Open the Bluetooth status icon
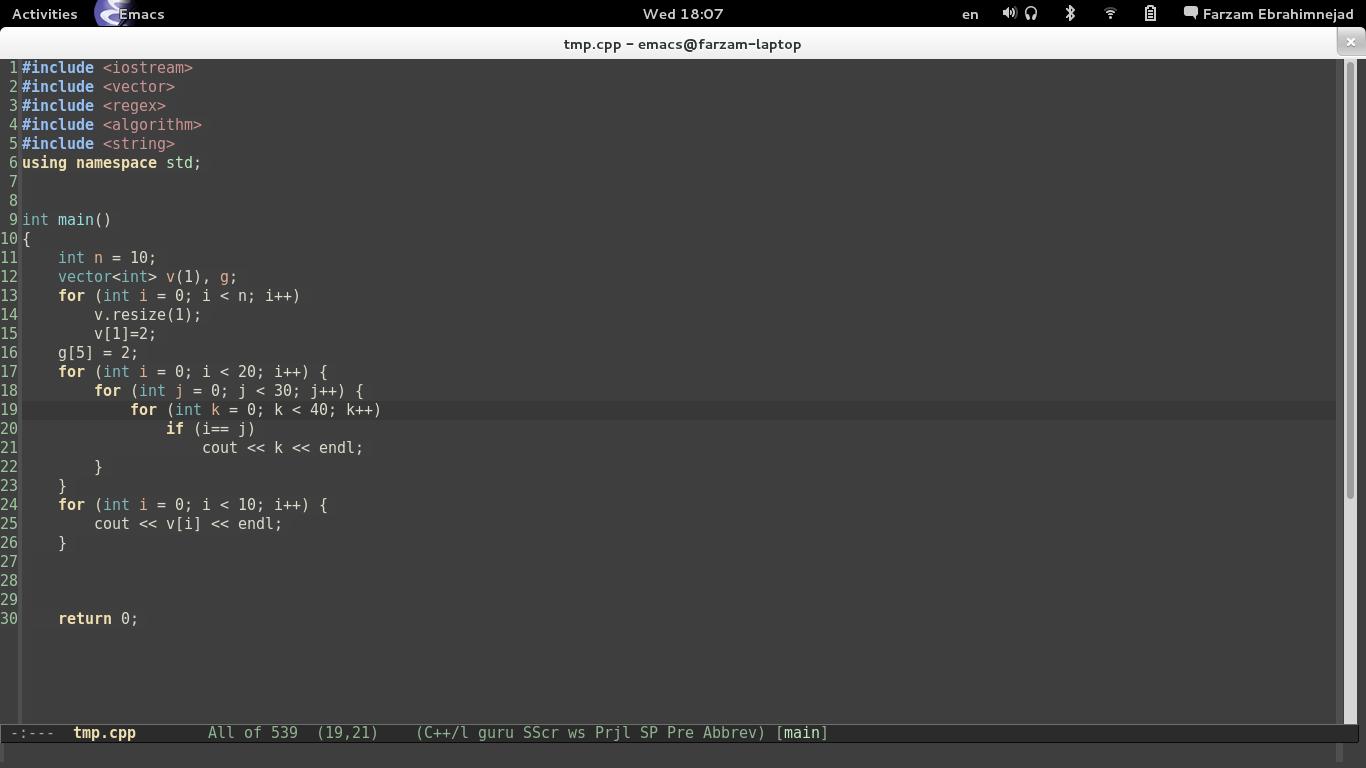 [1070, 14]
